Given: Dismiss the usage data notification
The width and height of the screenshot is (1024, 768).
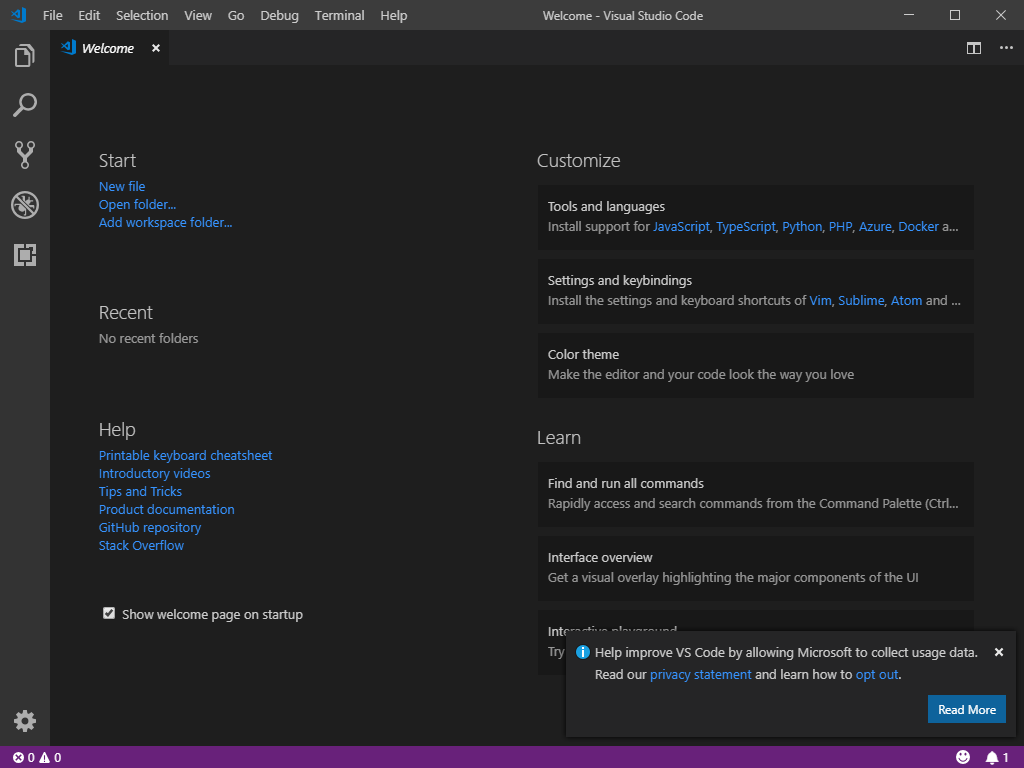Looking at the screenshot, I should (x=999, y=652).
